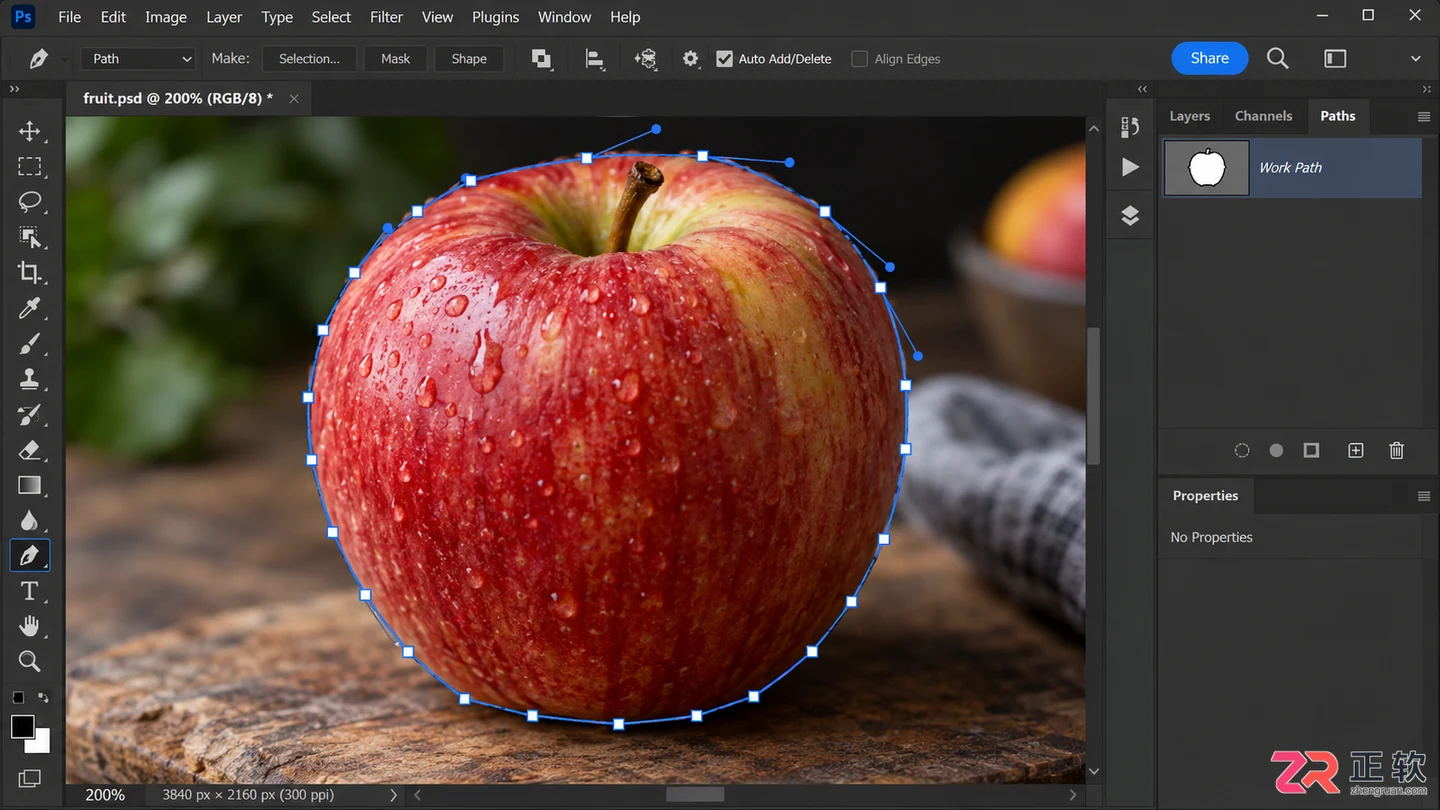The image size is (1440, 810).
Task: Toggle Auto Add/Delete checkbox
Action: pyautogui.click(x=725, y=59)
